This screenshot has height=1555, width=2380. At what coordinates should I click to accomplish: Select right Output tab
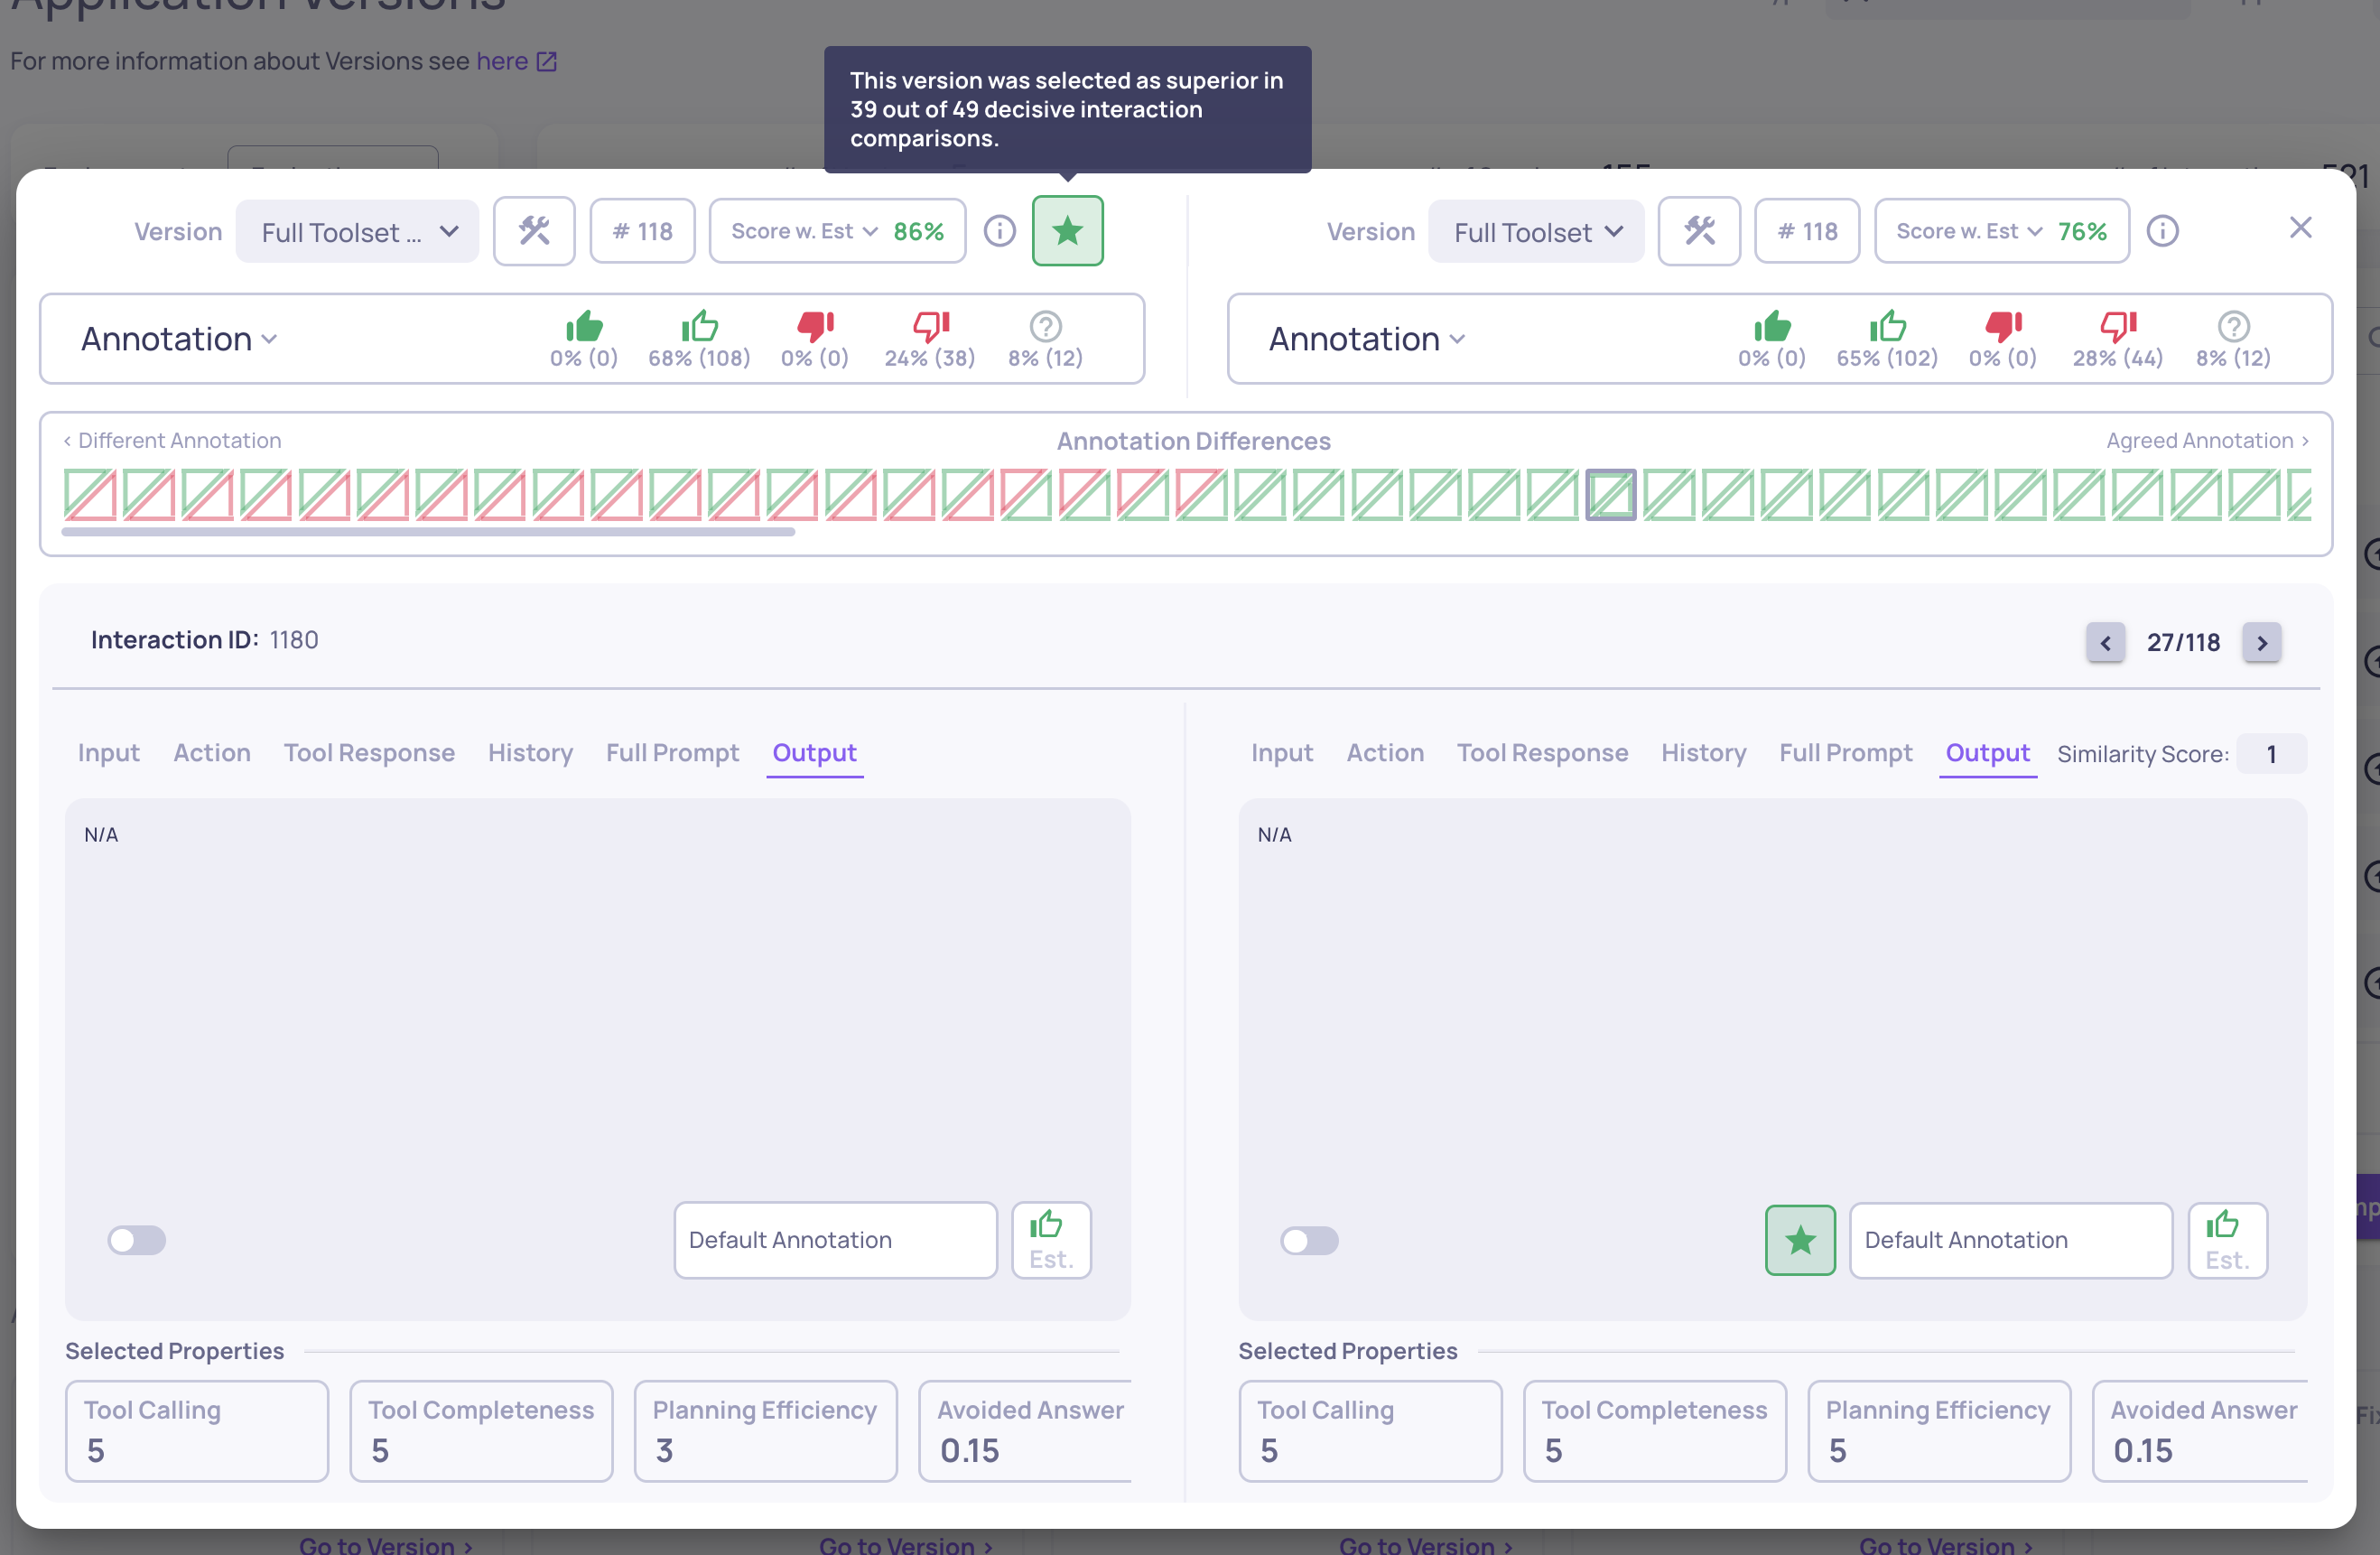pos(1987,753)
